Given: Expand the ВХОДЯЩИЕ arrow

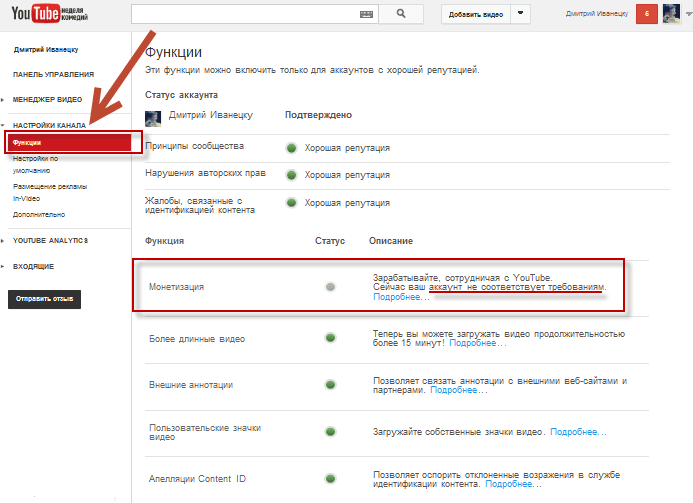Looking at the screenshot, I should [3, 267].
